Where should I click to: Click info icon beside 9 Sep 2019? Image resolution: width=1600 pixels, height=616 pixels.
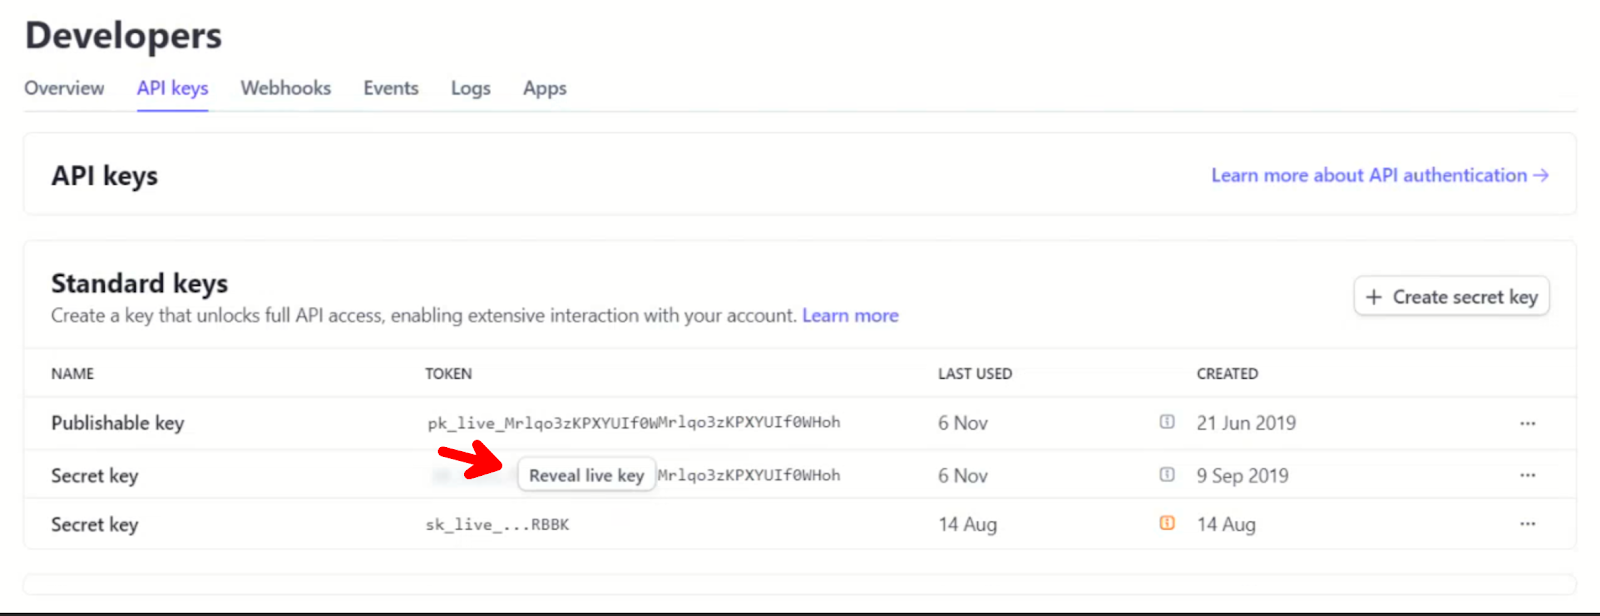click(1167, 475)
